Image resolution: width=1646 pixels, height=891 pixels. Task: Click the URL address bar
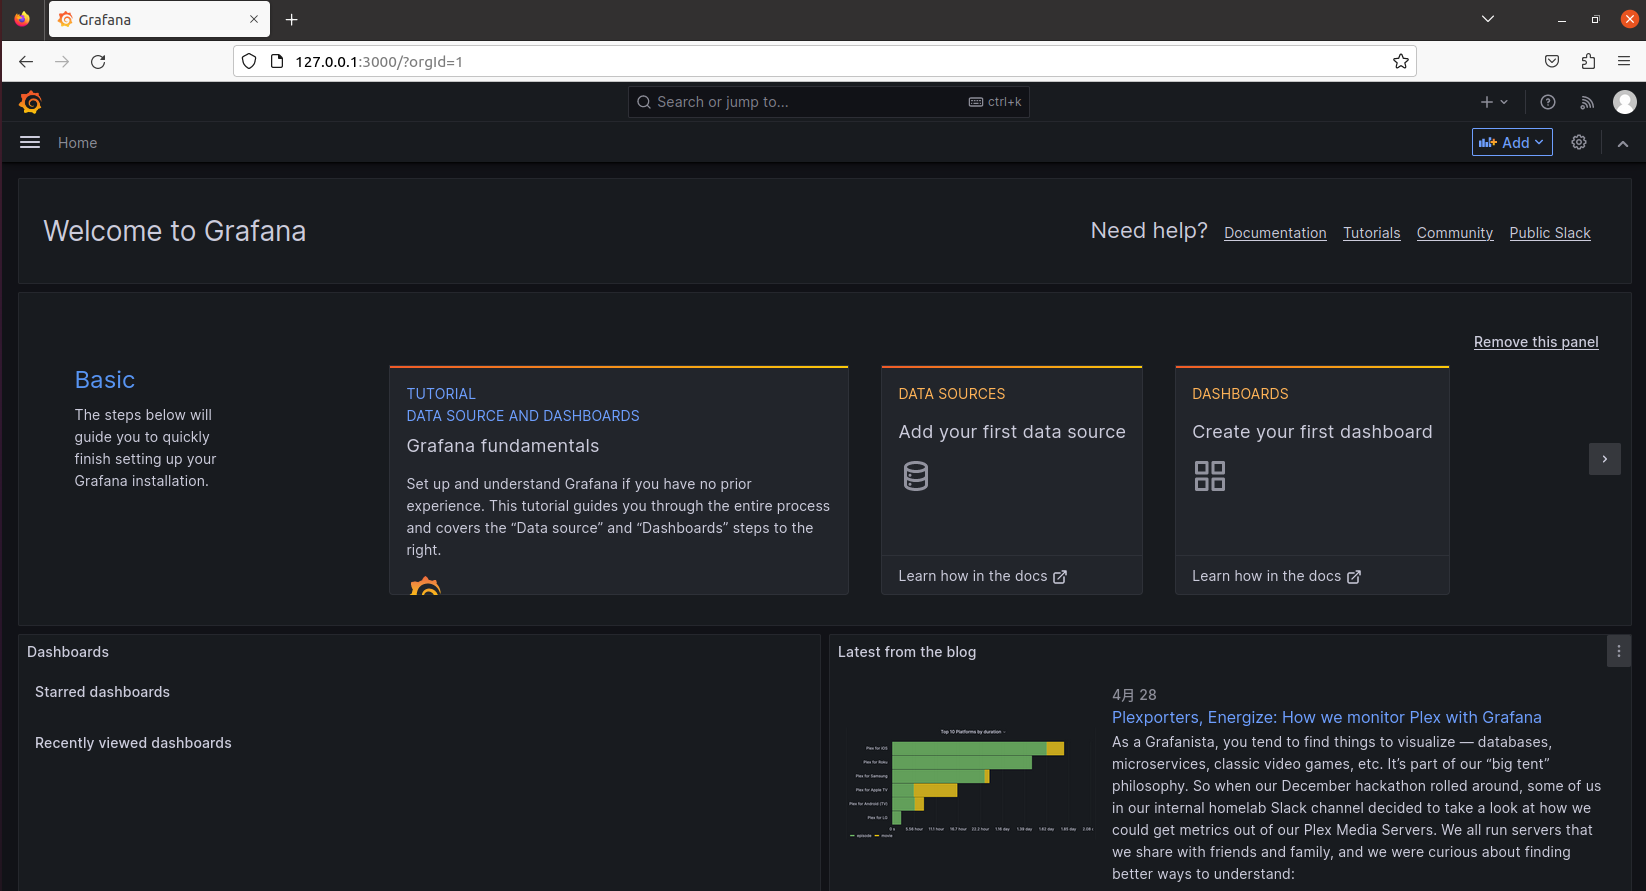pos(825,62)
